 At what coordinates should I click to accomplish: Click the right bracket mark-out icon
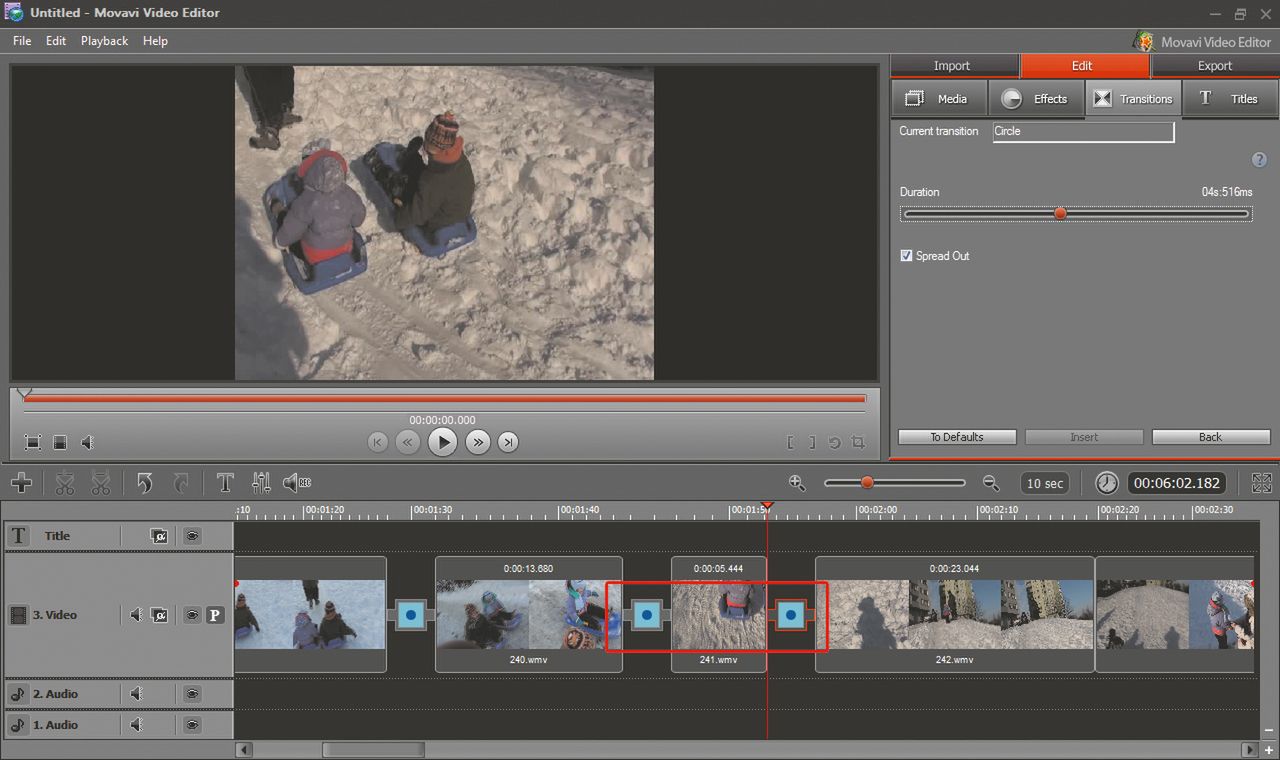point(812,442)
